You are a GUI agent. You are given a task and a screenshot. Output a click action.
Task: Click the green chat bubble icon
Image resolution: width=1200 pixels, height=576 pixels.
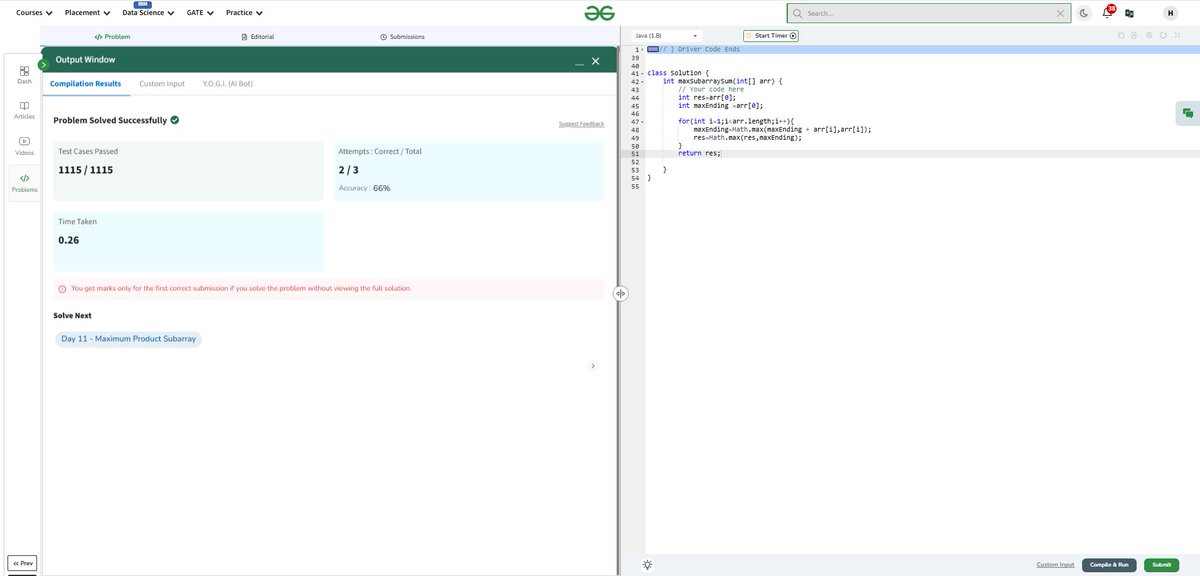1187,114
